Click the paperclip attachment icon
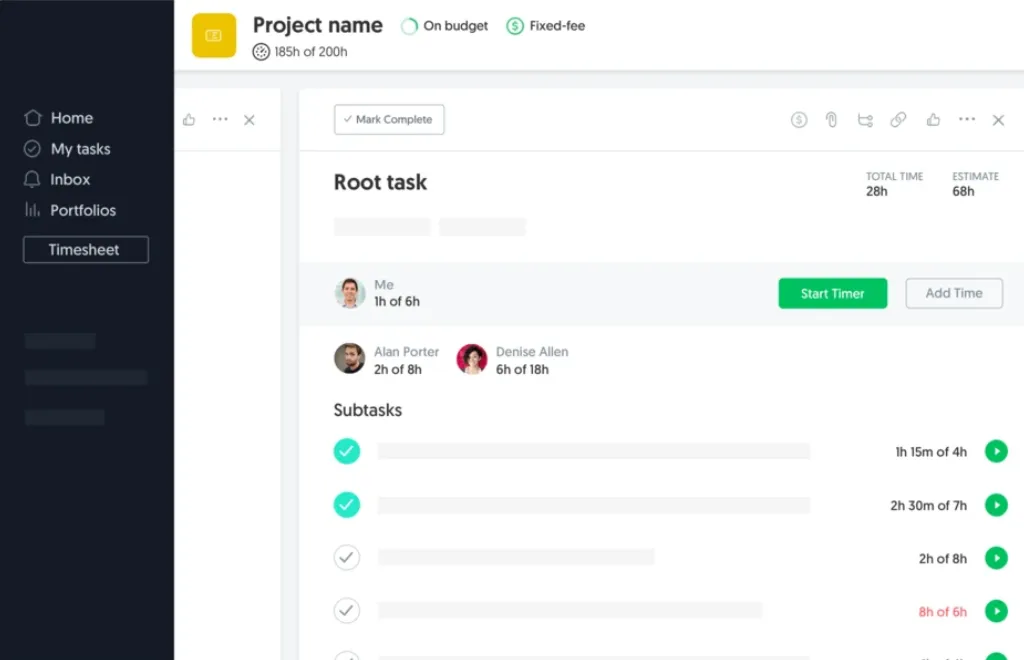This screenshot has width=1024, height=660. (x=831, y=120)
